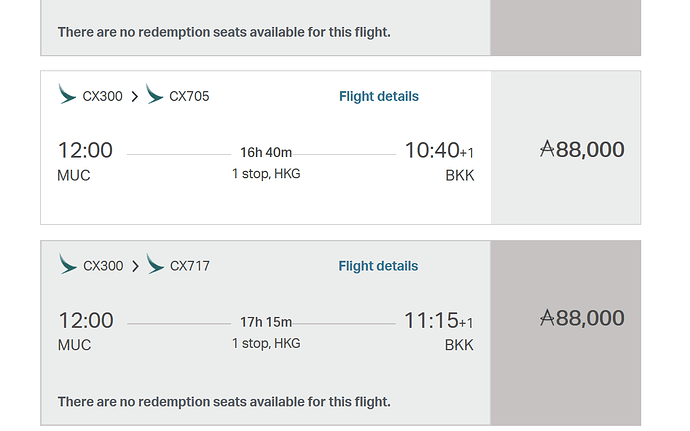
Task: Click the arrow between CX300 and CX717
Action: tap(135, 266)
